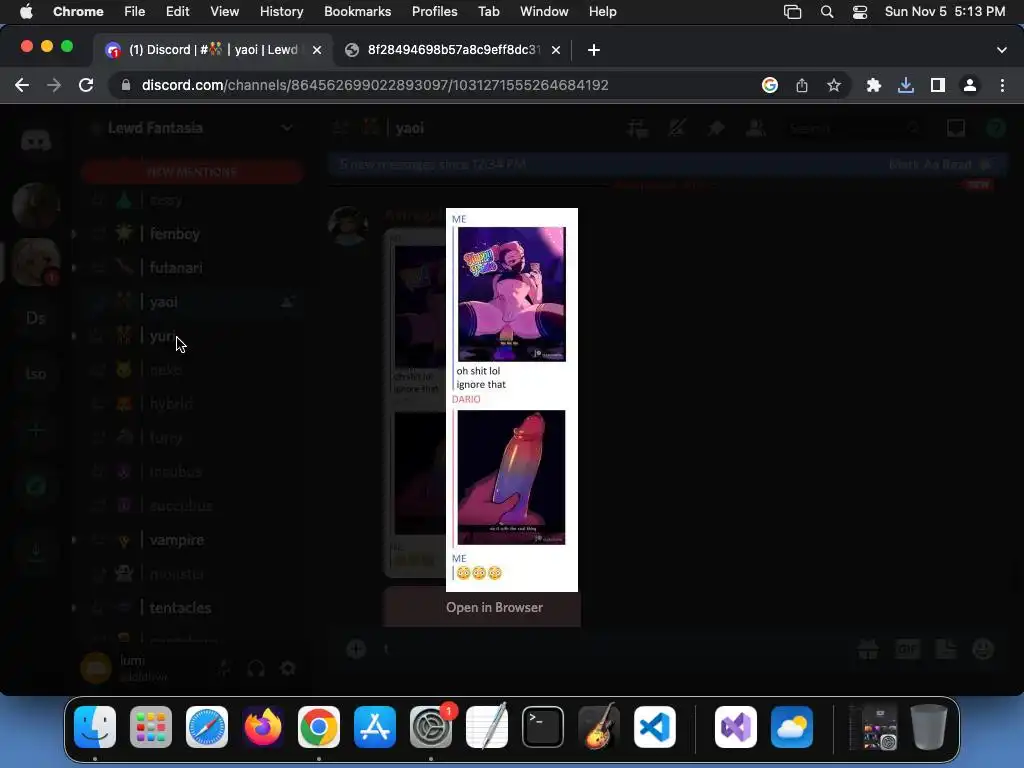This screenshot has height=768, width=1024.
Task: Click Open in Browser under the image
Action: 494,607
